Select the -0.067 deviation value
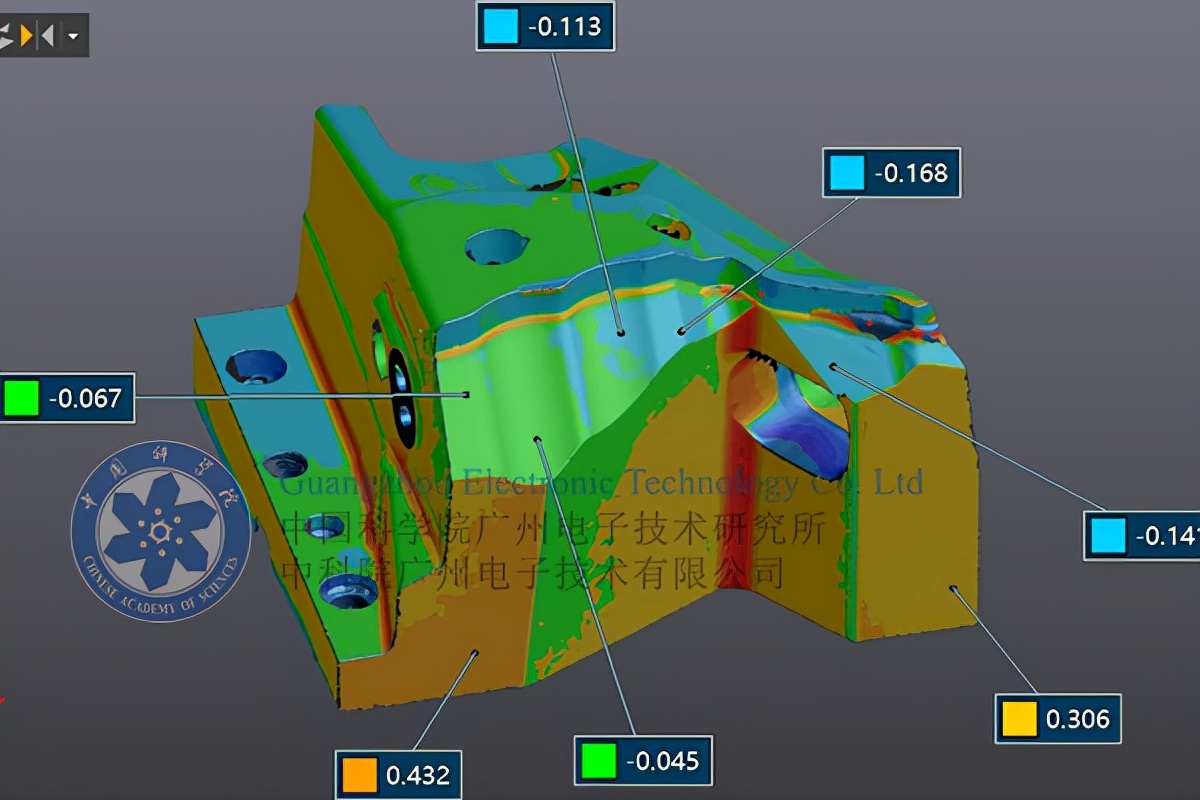Image resolution: width=1200 pixels, height=800 pixels. click(85, 398)
